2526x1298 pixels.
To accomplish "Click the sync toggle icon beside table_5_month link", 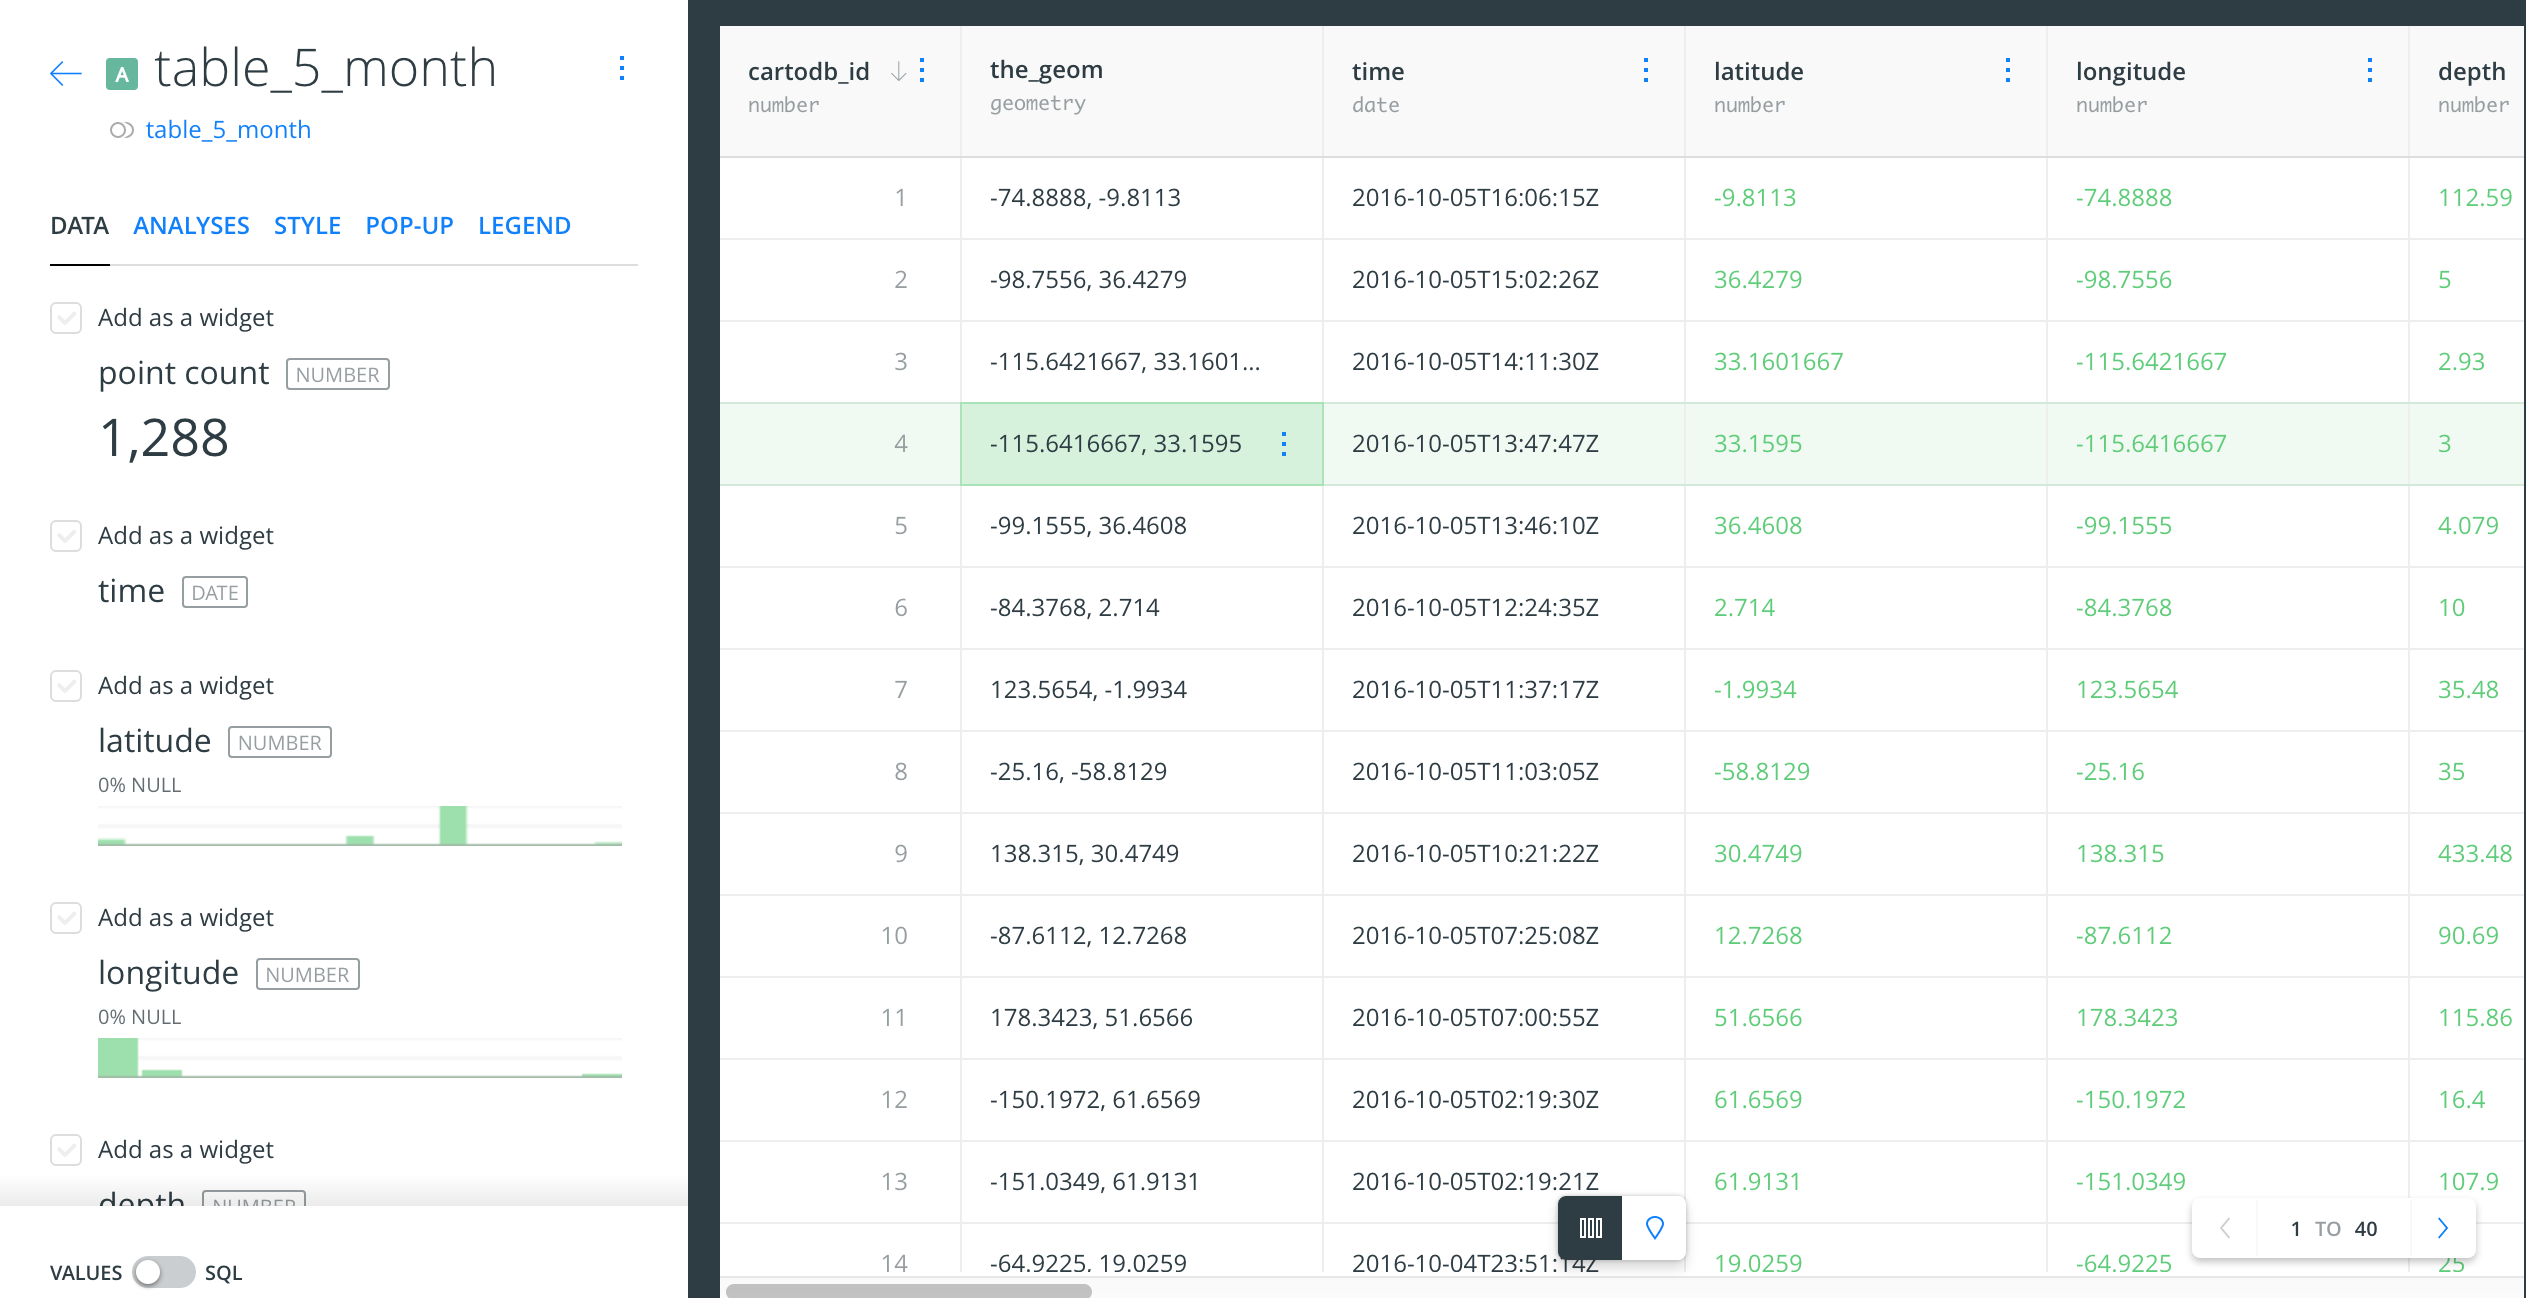I will click(122, 130).
